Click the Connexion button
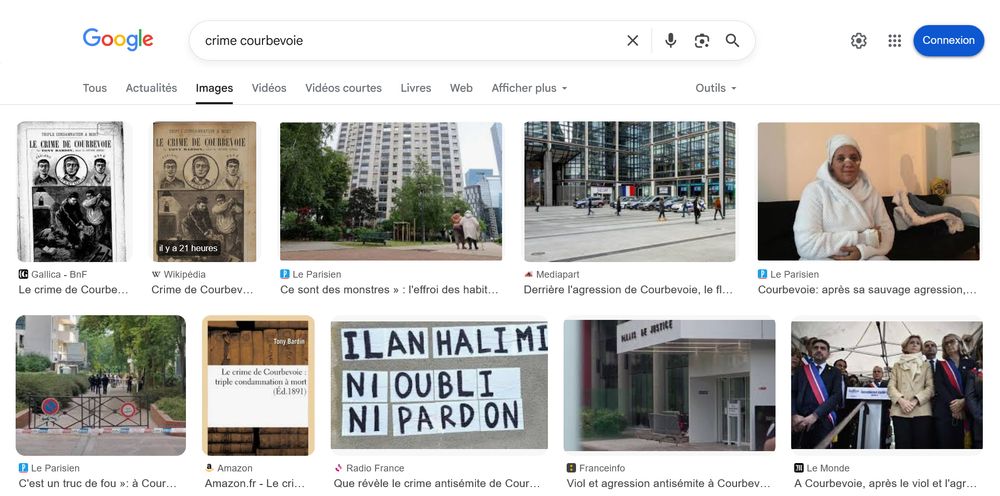The image size is (1000, 496). pos(948,40)
